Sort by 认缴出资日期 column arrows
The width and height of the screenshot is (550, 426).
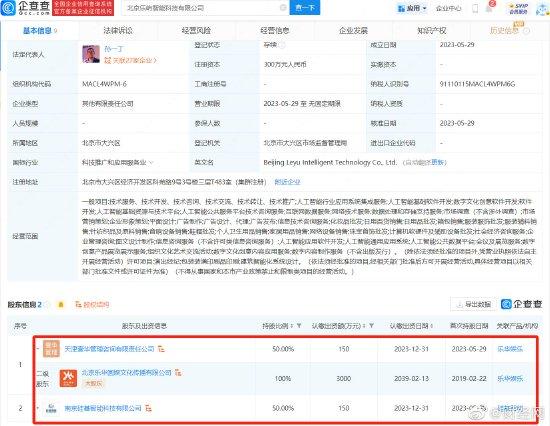tap(431, 326)
